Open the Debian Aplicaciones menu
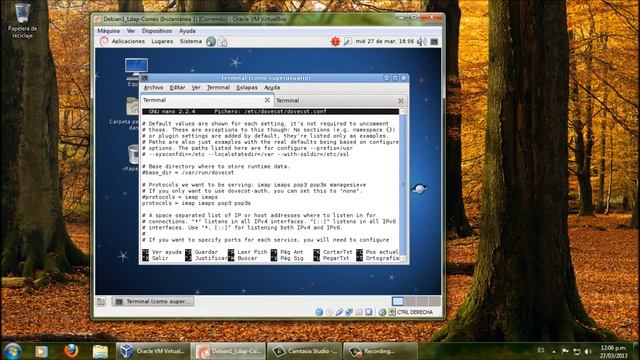Image resolution: width=640 pixels, height=360 pixels. (128, 41)
